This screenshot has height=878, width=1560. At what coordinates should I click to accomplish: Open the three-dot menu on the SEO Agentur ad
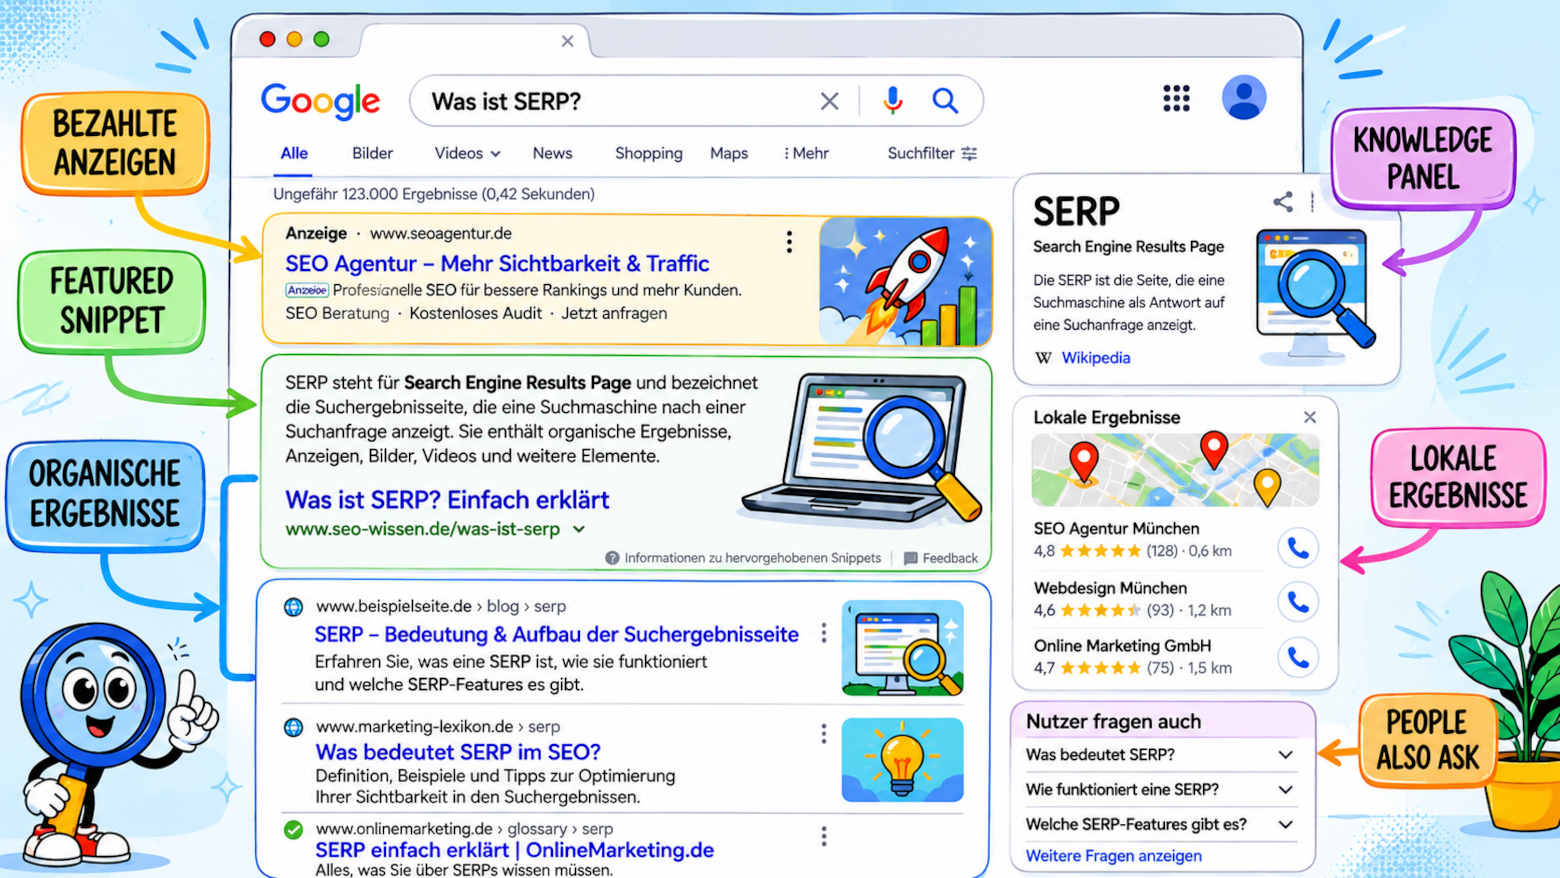click(789, 241)
